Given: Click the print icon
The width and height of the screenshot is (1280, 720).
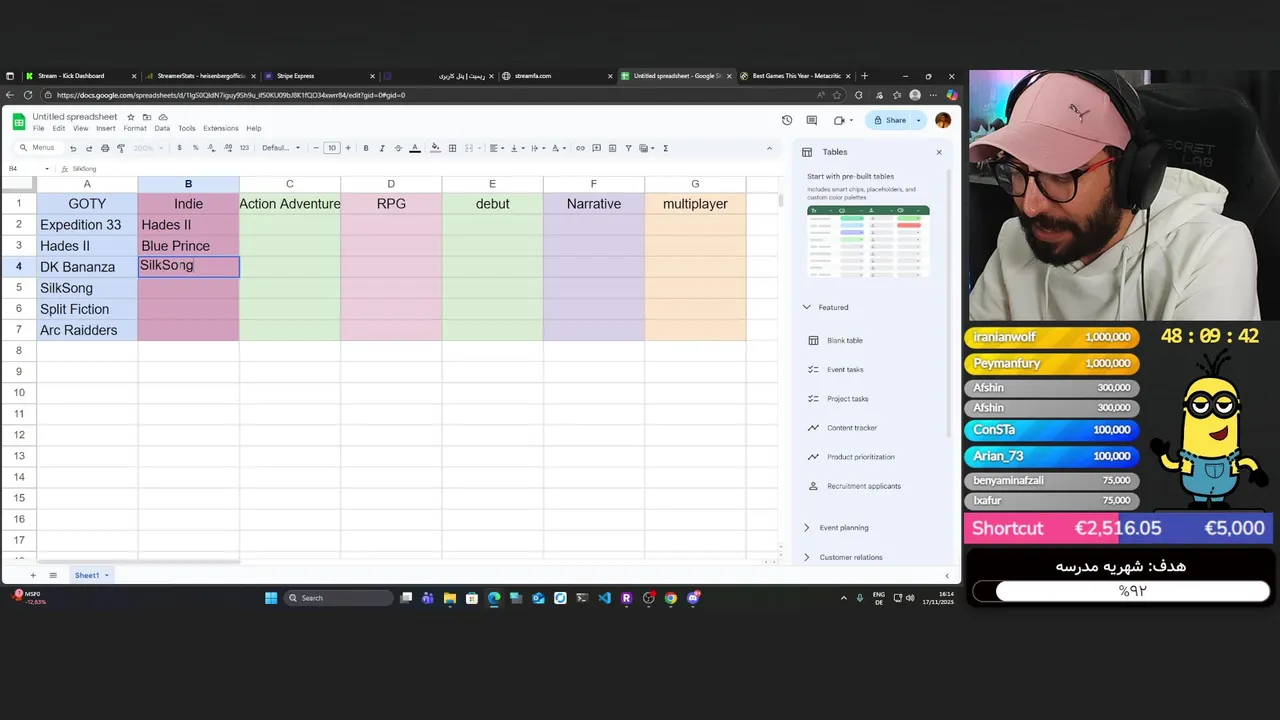Looking at the screenshot, I should (105, 148).
